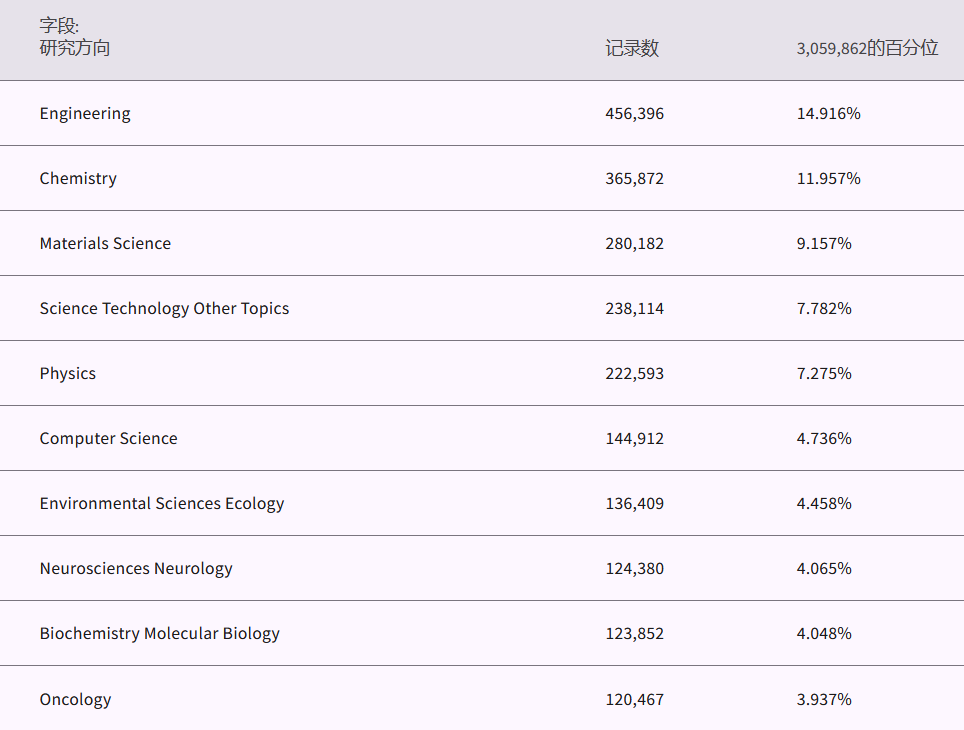Select Environmental Sciences Ecology
This screenshot has width=964, height=730.
pos(162,503)
